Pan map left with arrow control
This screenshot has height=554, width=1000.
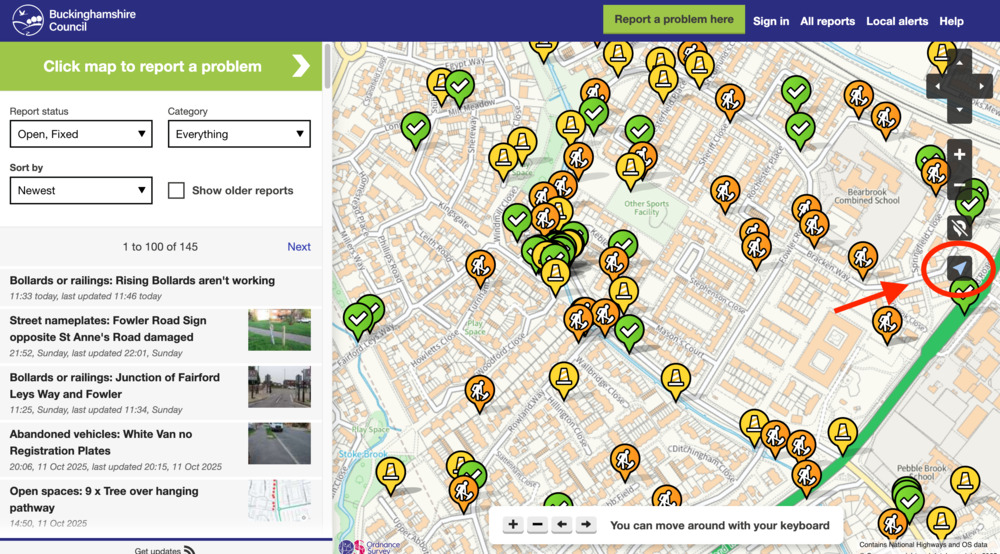936,87
